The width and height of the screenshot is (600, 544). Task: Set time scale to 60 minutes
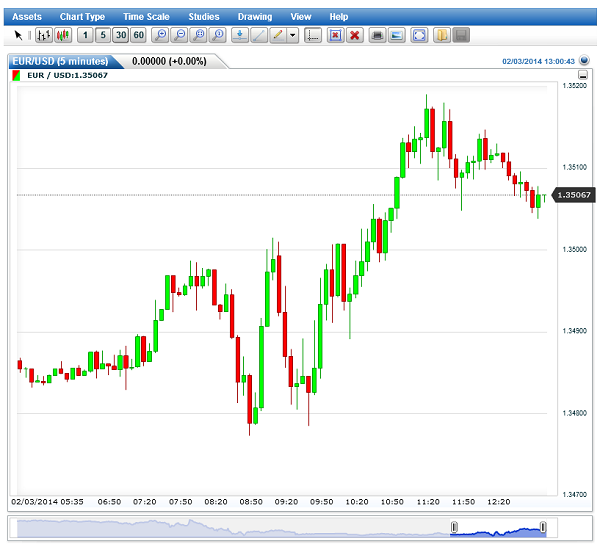pos(139,36)
